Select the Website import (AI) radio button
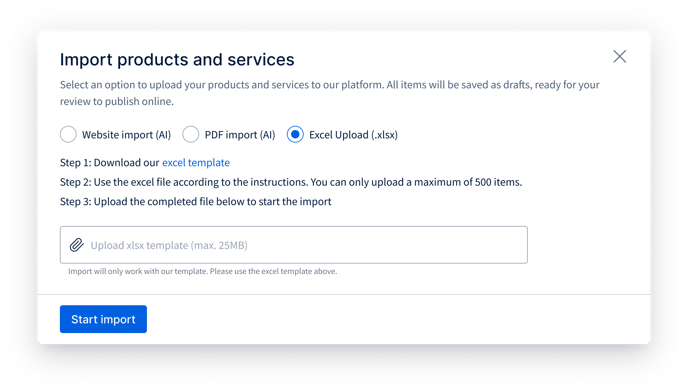Screen dimensions: 688x388 click(x=68, y=134)
